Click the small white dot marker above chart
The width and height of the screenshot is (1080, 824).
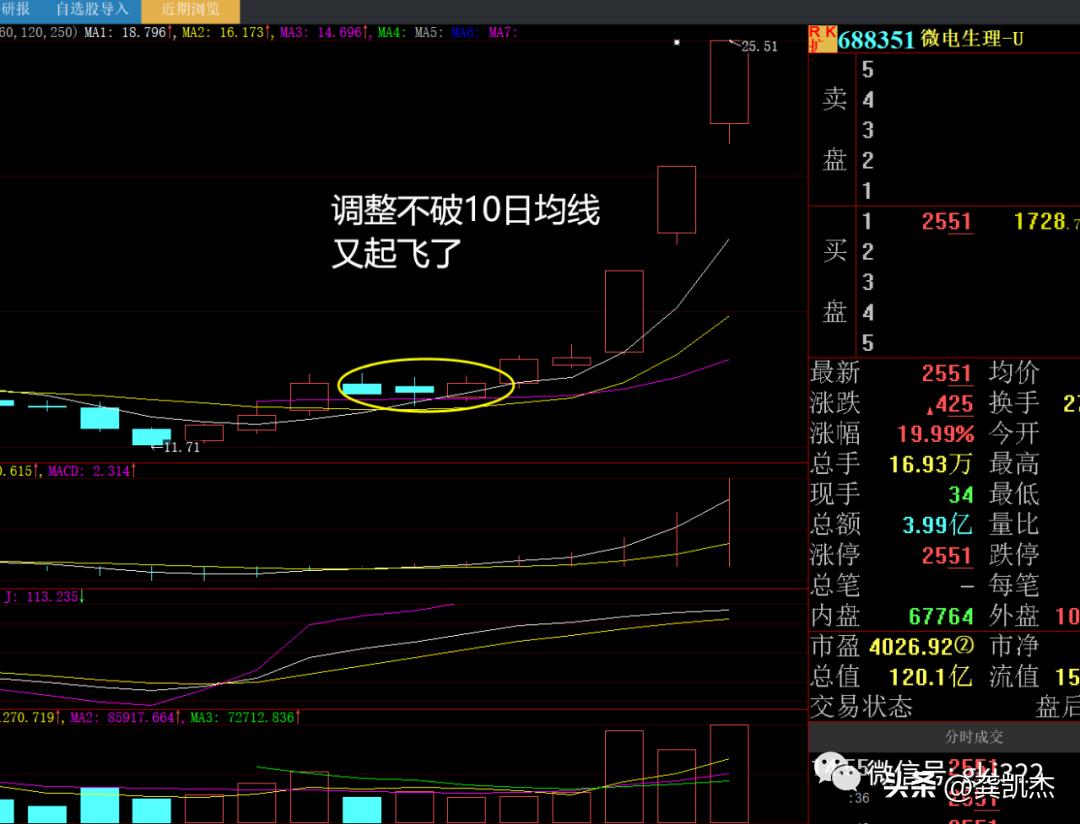click(677, 43)
